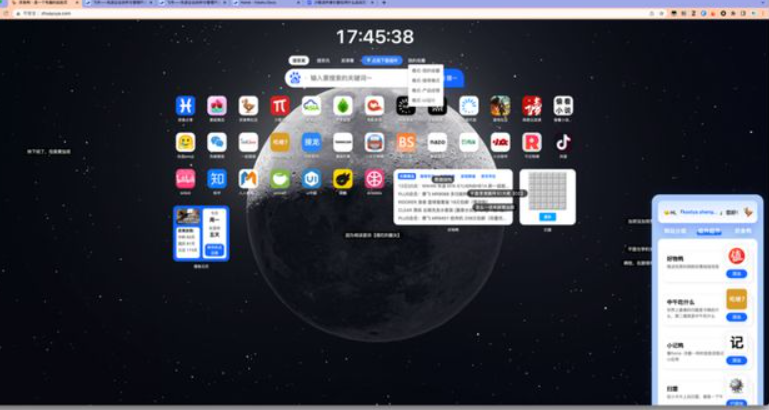Image resolution: width=769 pixels, height=410 pixels.
Task: Open the blue dotted loading-circle app icon
Action: (x=469, y=105)
